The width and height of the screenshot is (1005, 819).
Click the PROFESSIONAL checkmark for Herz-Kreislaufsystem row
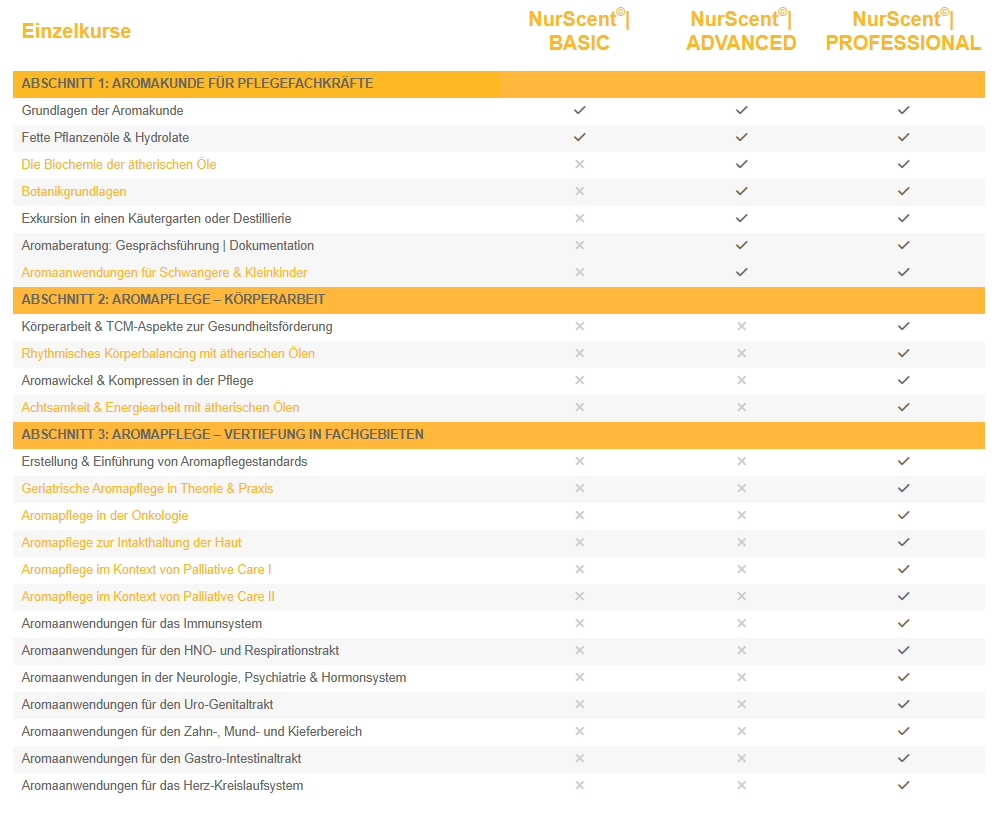click(903, 785)
